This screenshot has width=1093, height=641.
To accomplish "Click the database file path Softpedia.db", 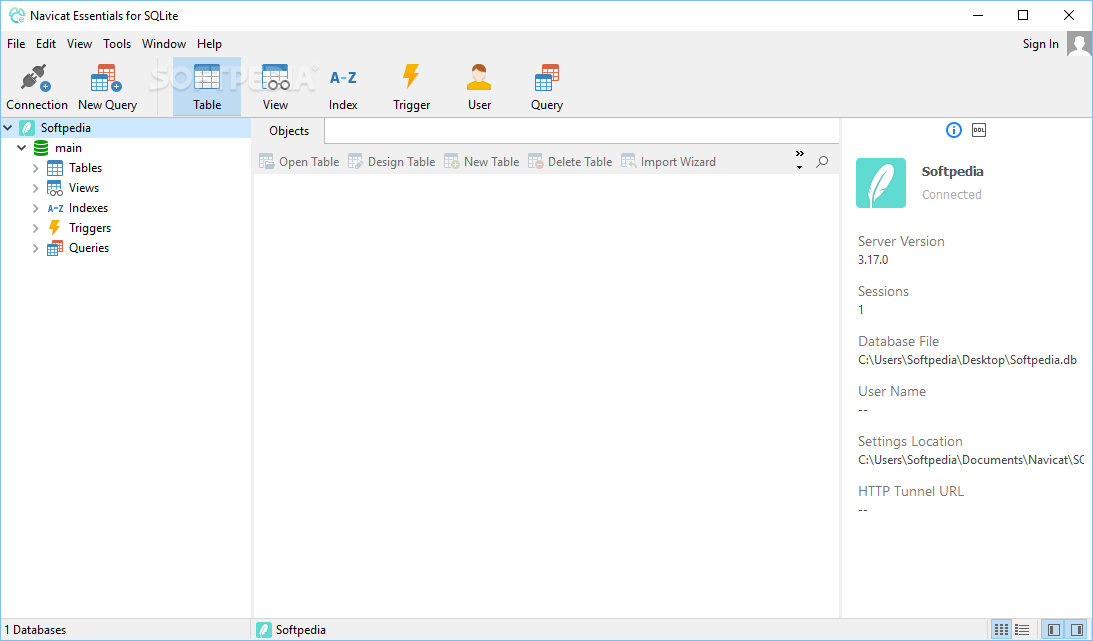I will (968, 360).
